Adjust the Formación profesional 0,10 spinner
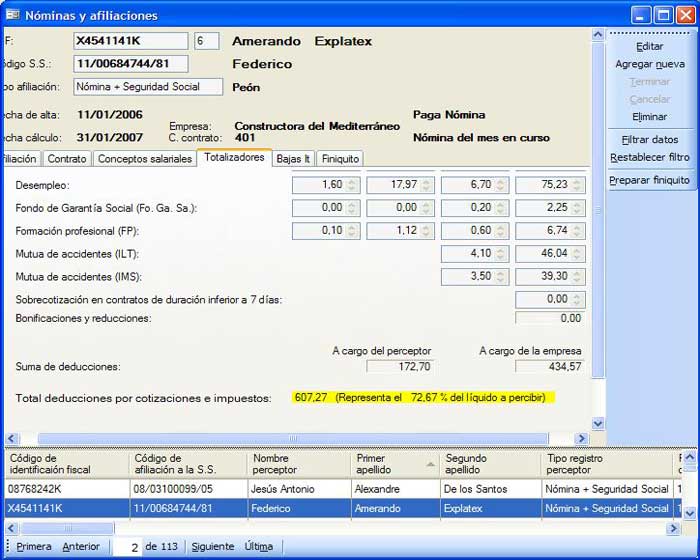Image resolution: width=700 pixels, height=560 pixels. (x=352, y=231)
